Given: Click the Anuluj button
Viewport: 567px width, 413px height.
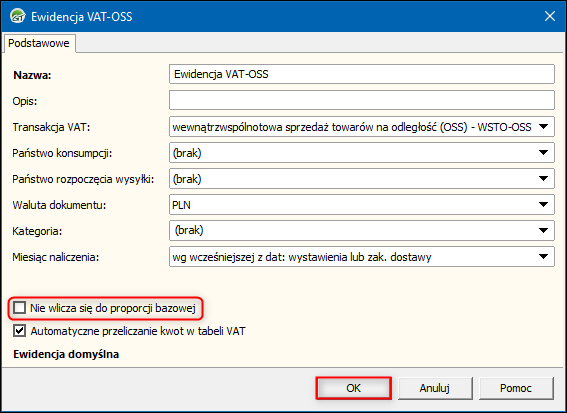Looking at the screenshot, I should pos(435,388).
